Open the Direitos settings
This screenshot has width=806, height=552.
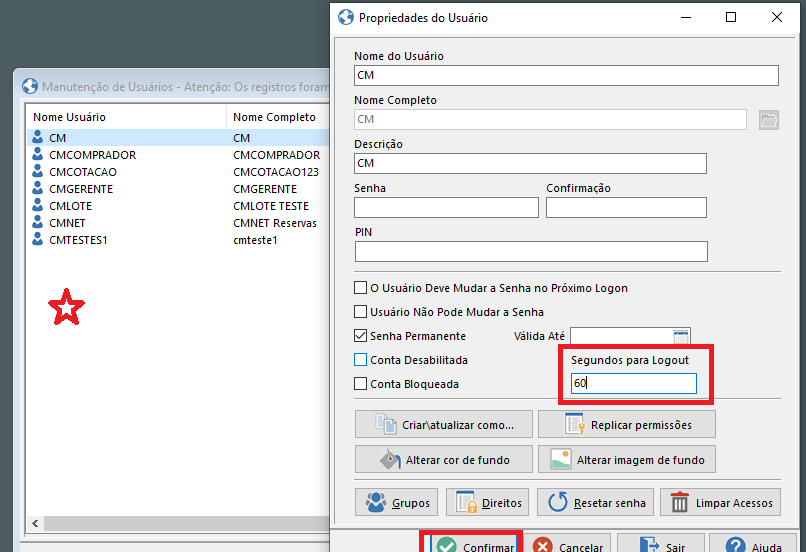487,502
